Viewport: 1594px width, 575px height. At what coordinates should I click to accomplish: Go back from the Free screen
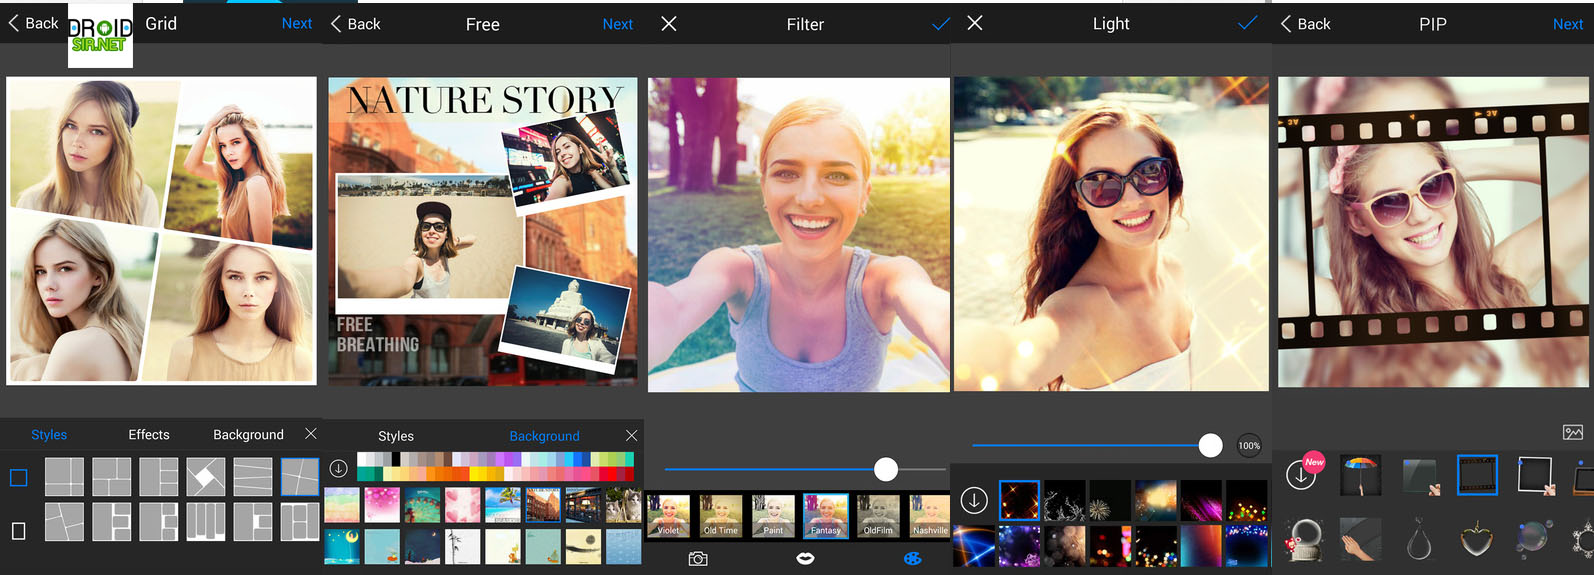[x=356, y=24]
